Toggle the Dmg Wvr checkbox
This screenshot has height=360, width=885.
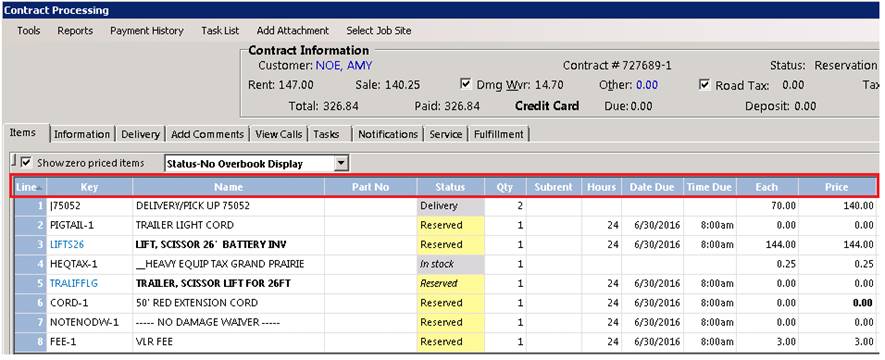[x=466, y=85]
